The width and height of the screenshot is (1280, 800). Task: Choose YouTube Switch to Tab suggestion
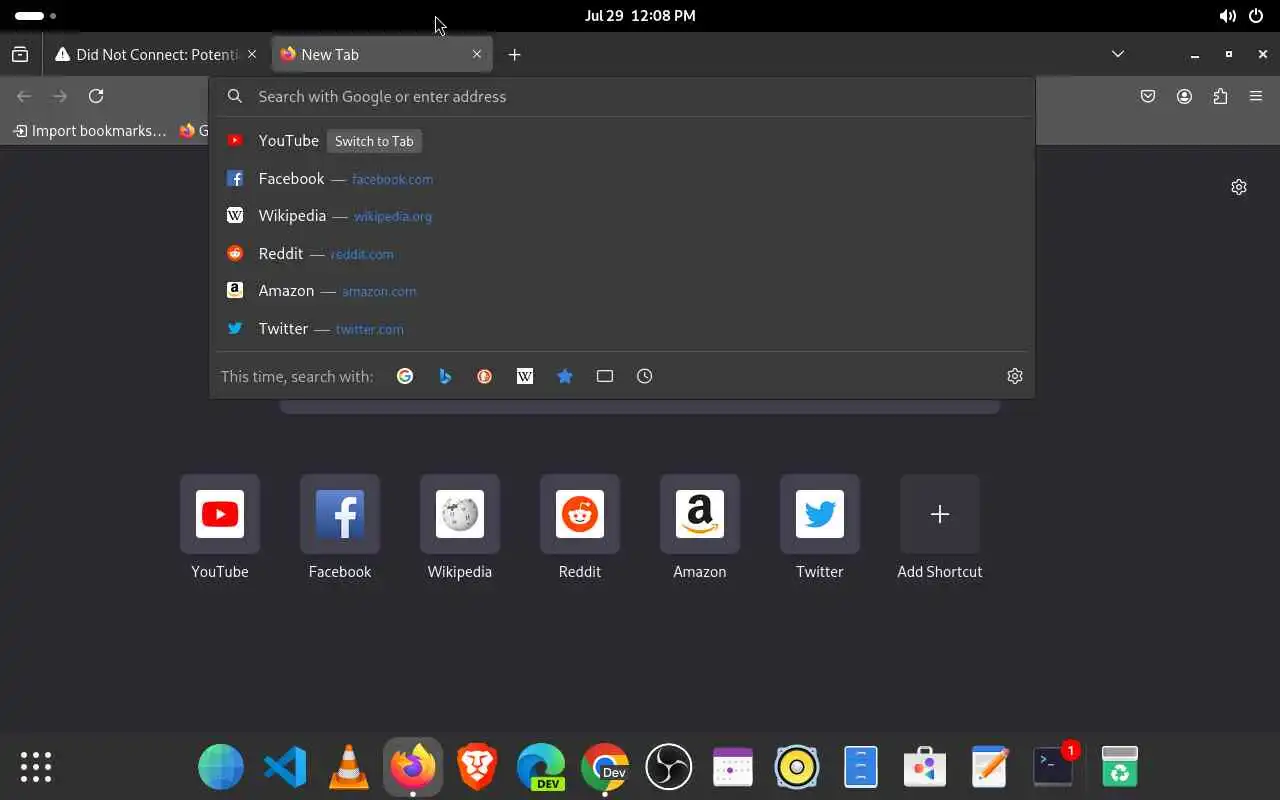click(622, 141)
